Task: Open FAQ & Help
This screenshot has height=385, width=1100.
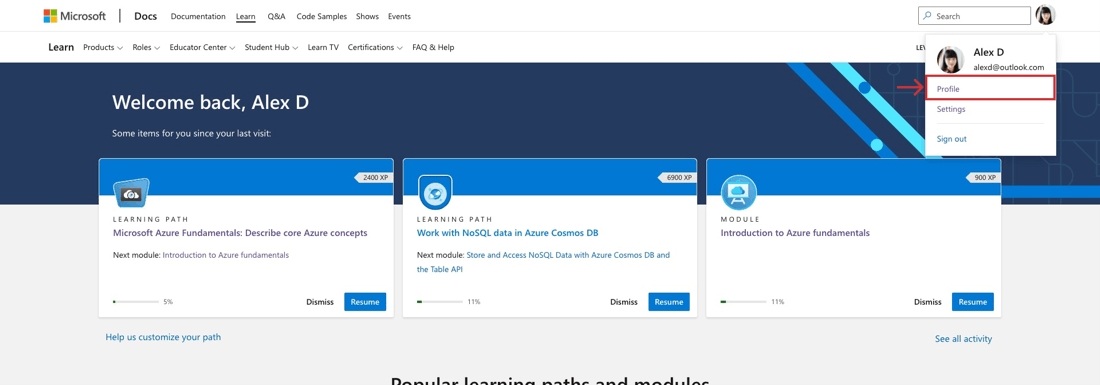Action: (x=433, y=48)
